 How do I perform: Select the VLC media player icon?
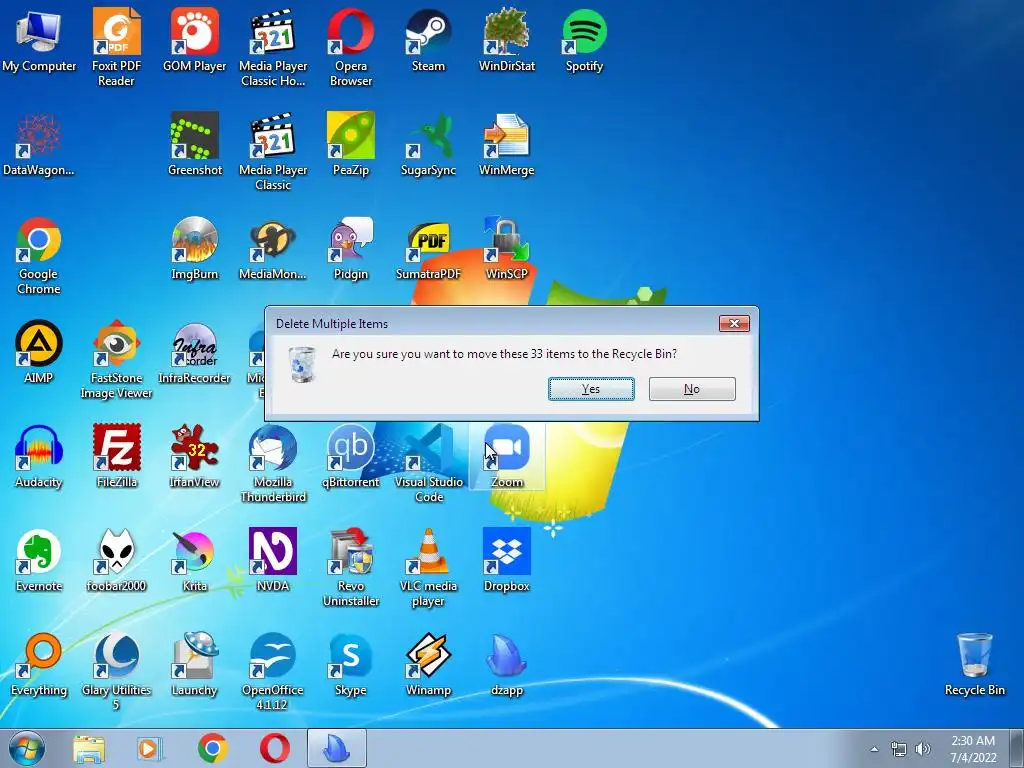tap(428, 568)
